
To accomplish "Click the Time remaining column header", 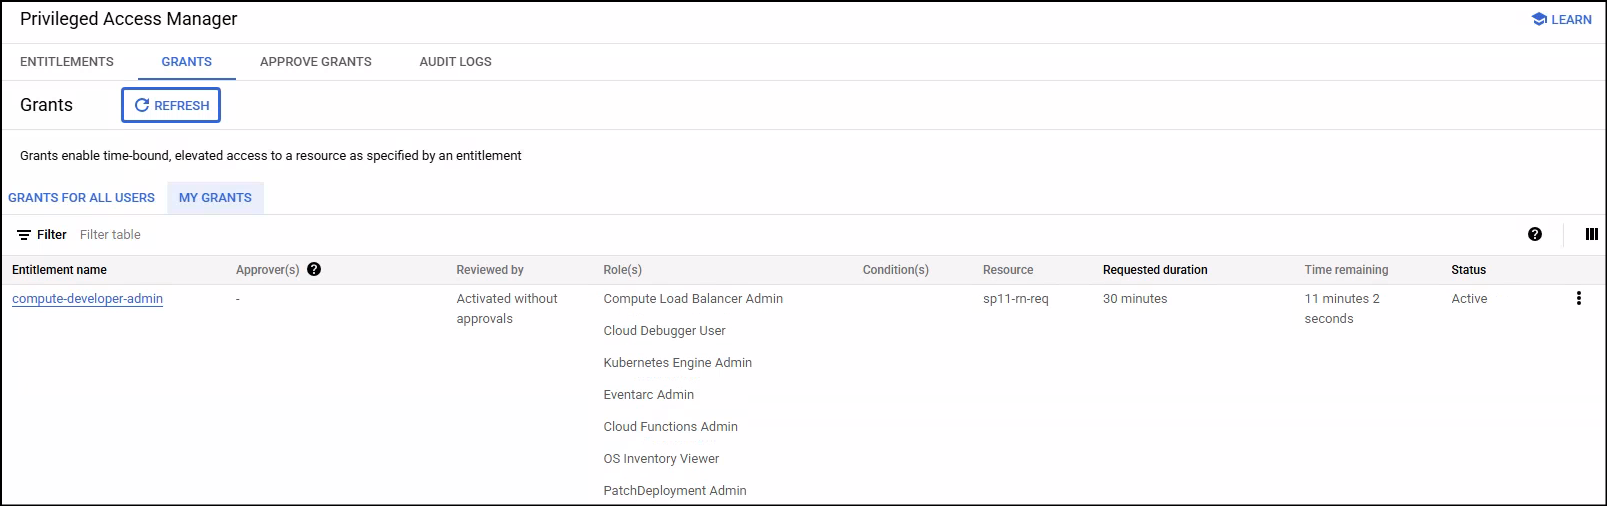I will 1346,270.
